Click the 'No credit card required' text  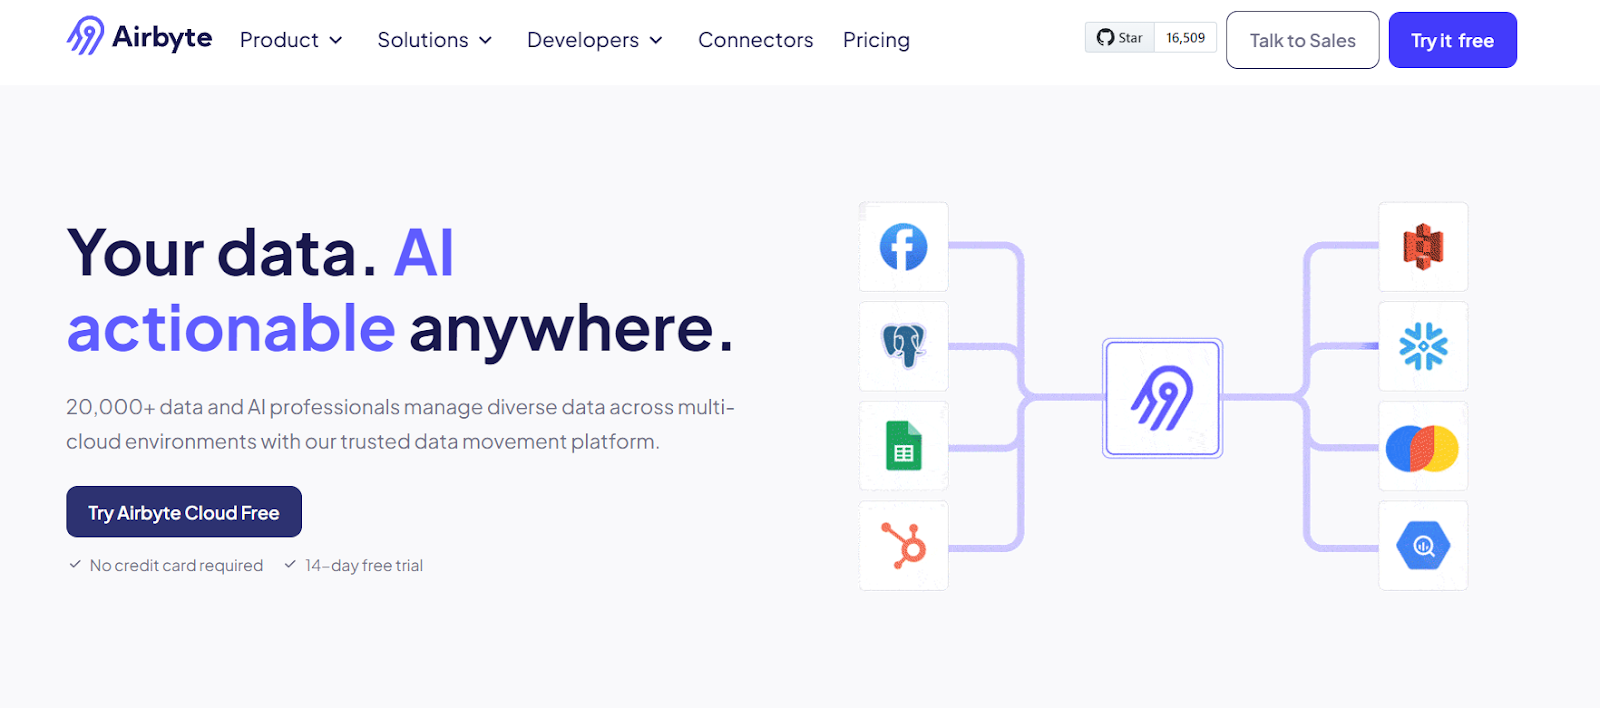coord(176,566)
